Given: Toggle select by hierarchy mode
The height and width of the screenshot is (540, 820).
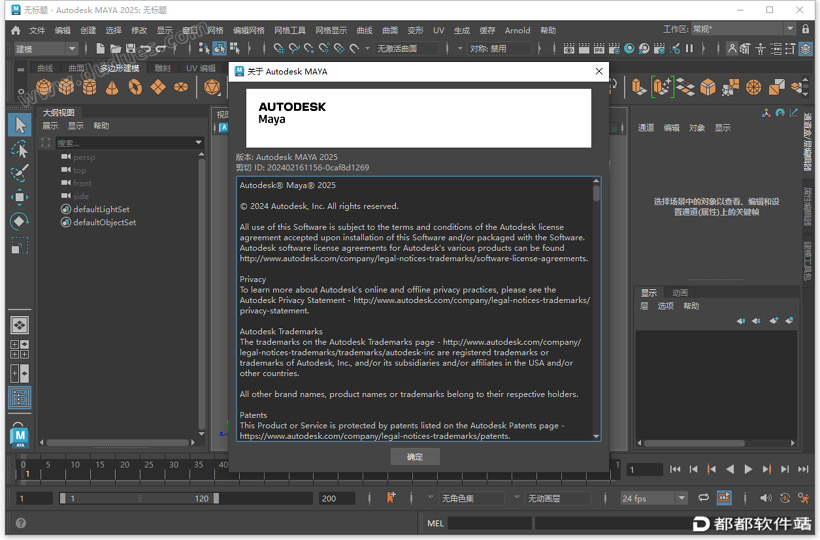Looking at the screenshot, I should click(x=204, y=49).
